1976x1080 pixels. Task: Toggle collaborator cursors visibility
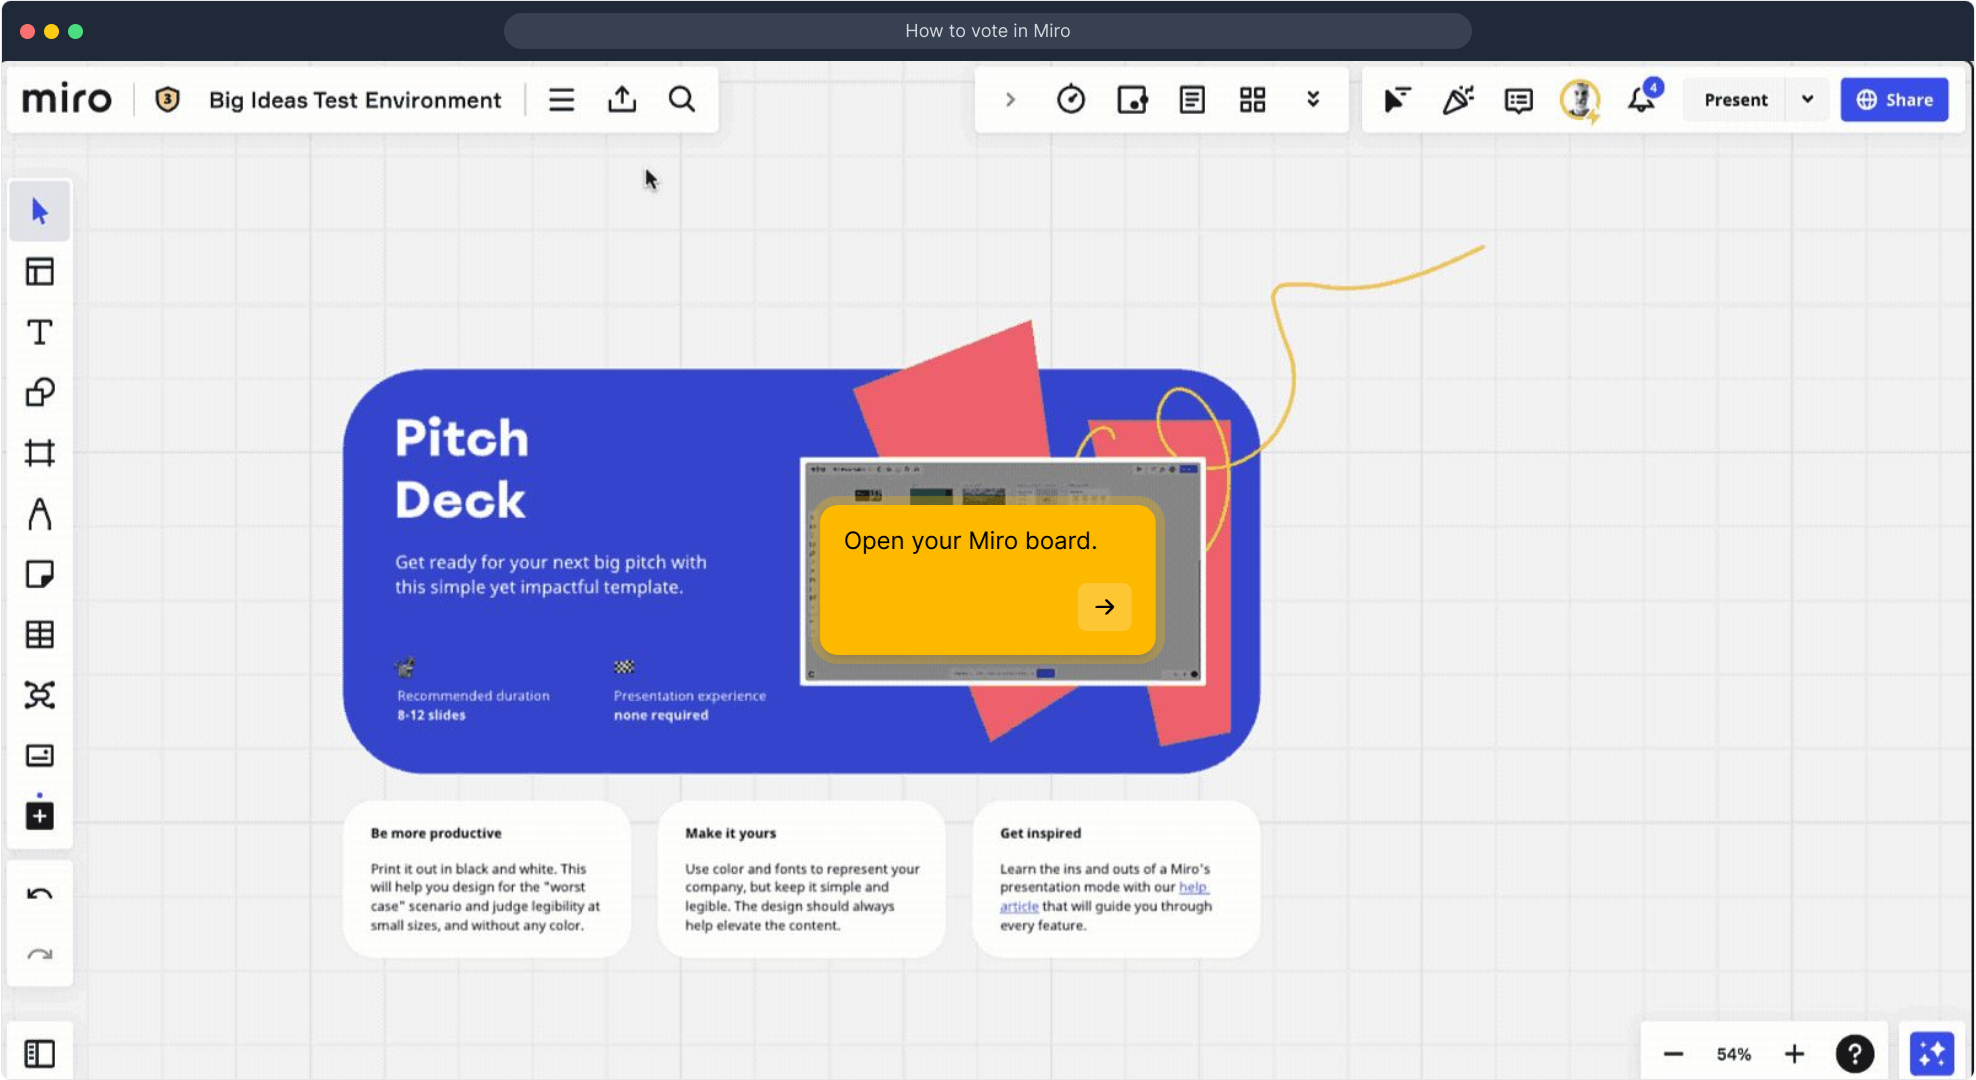point(1397,99)
